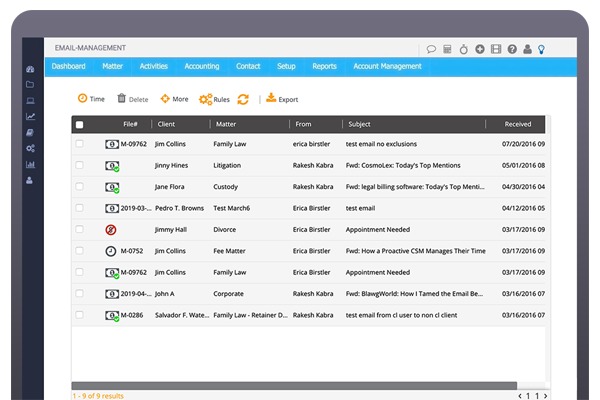
Task: Click the clock icon in M-0752 row
Action: (111, 251)
